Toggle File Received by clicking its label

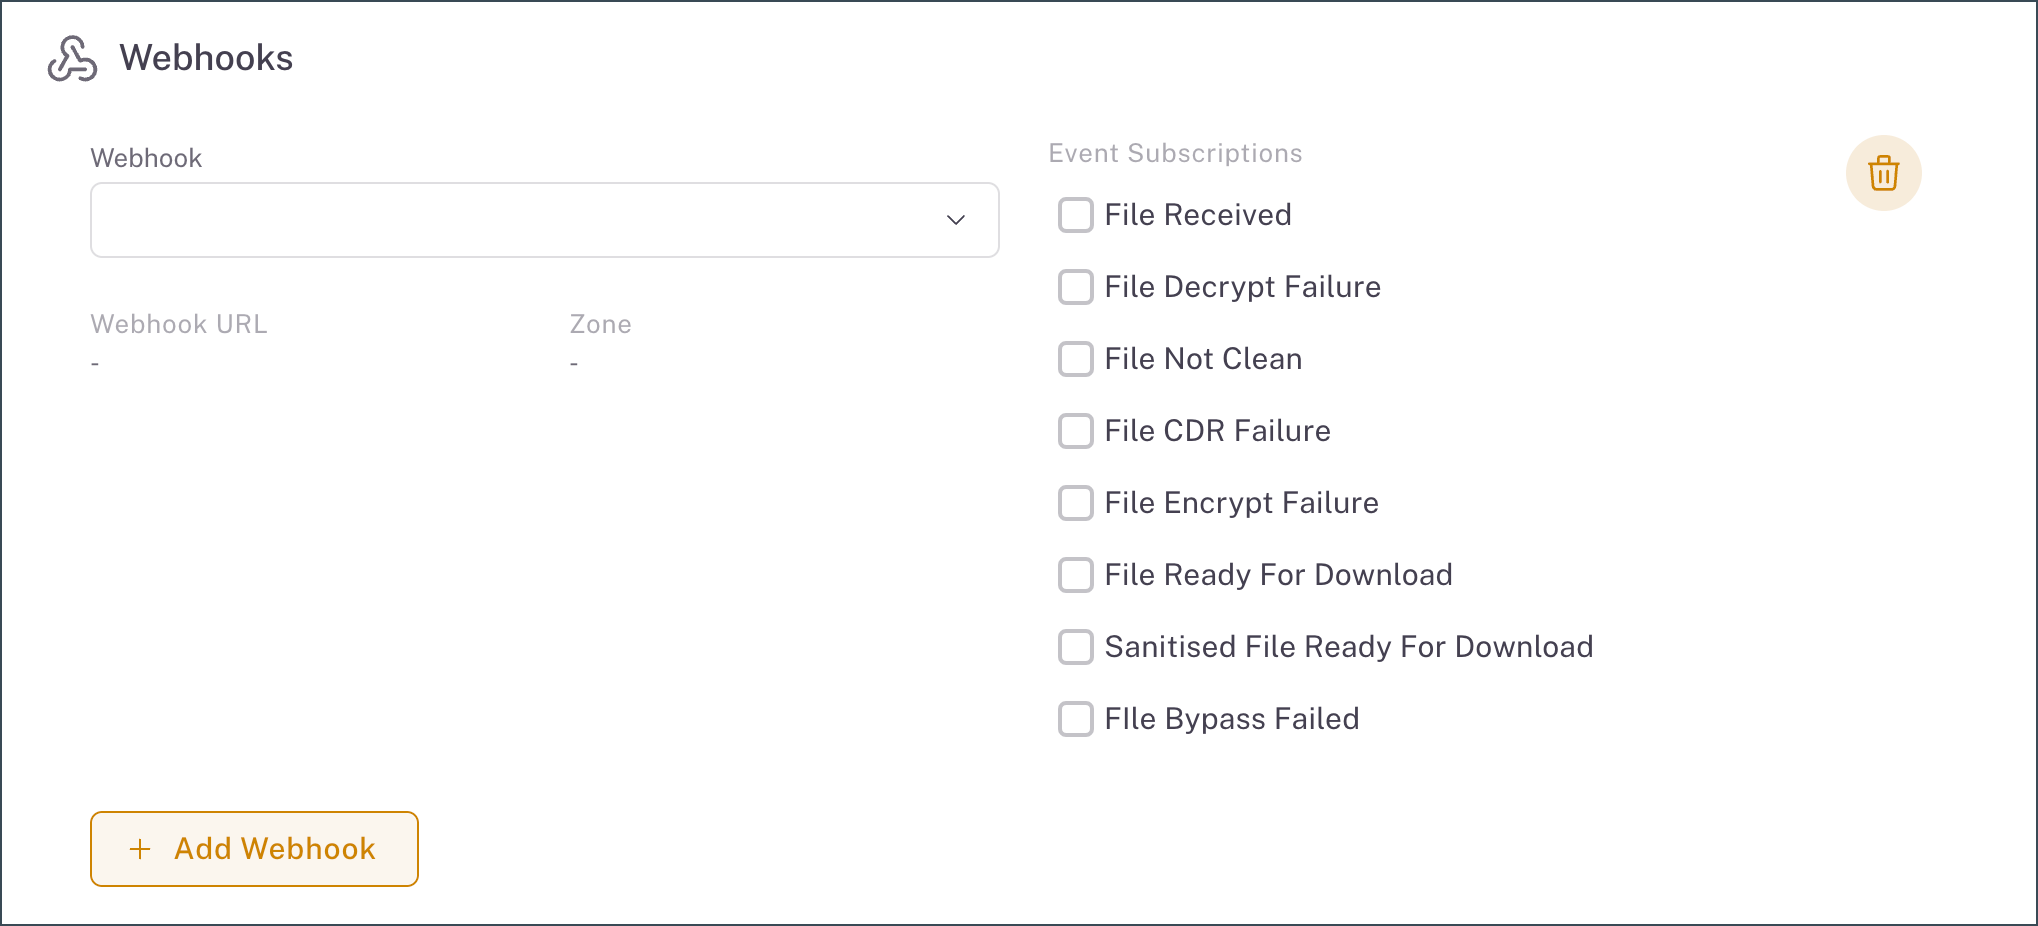pos(1198,215)
